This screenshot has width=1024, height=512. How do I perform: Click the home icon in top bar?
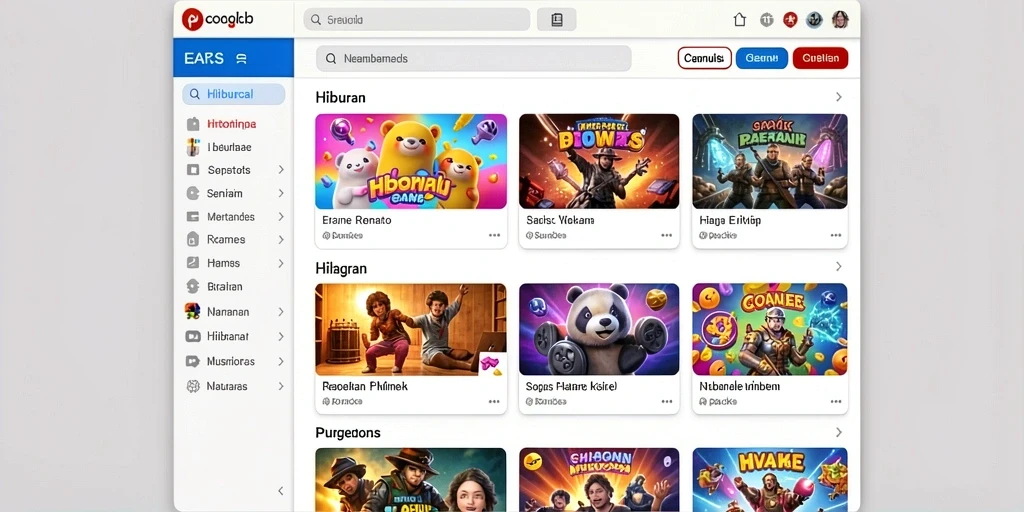739,20
